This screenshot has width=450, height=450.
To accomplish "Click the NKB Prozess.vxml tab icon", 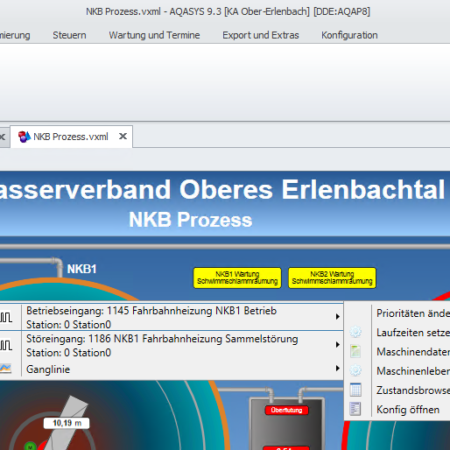I will click(x=24, y=137).
